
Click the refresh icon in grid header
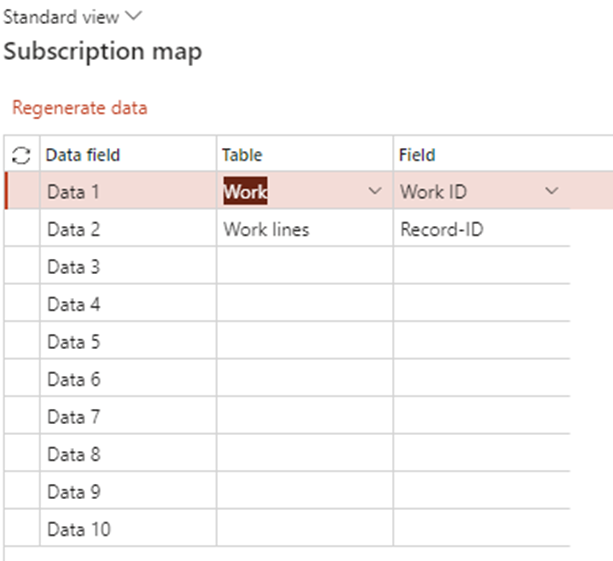pyautogui.click(x=21, y=155)
